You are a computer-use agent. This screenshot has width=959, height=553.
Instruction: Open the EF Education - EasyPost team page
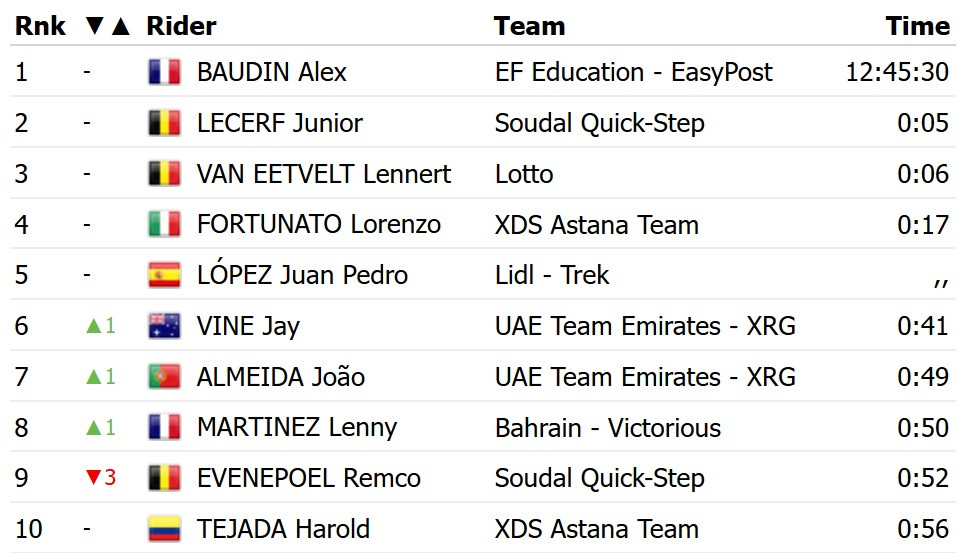(x=634, y=72)
